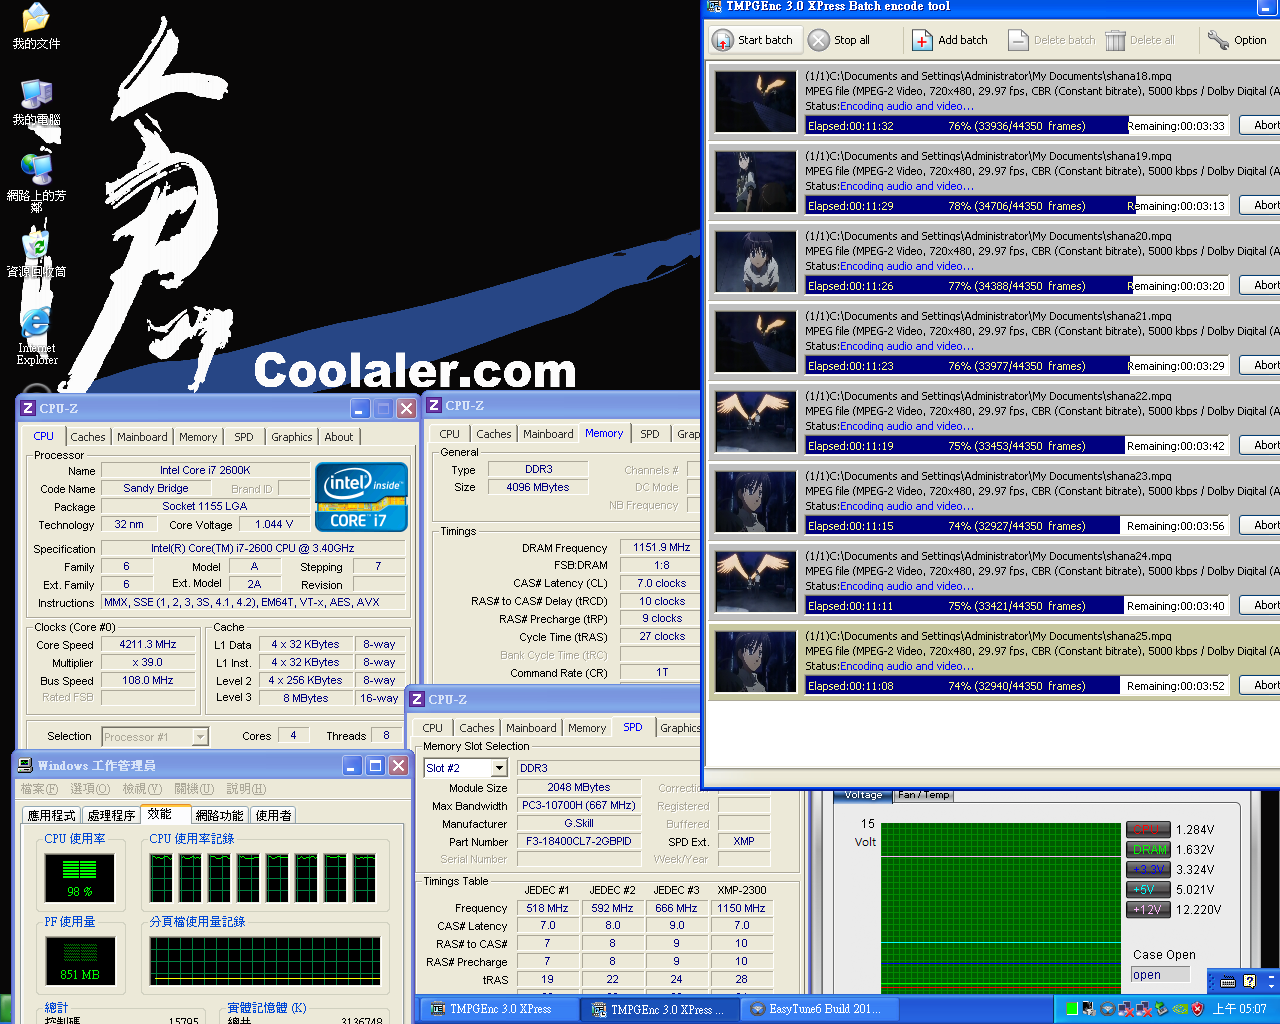Open Mainboard tab in CPU-Z memory timings window
Viewport: 1280px width, 1024px height.
548,434
